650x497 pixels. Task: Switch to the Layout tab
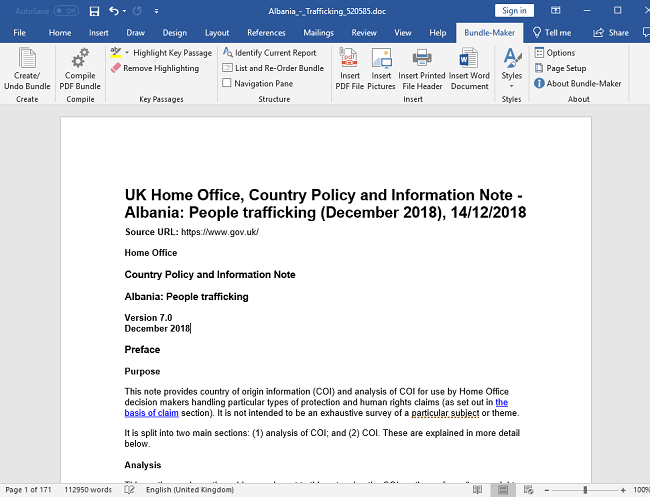click(217, 33)
